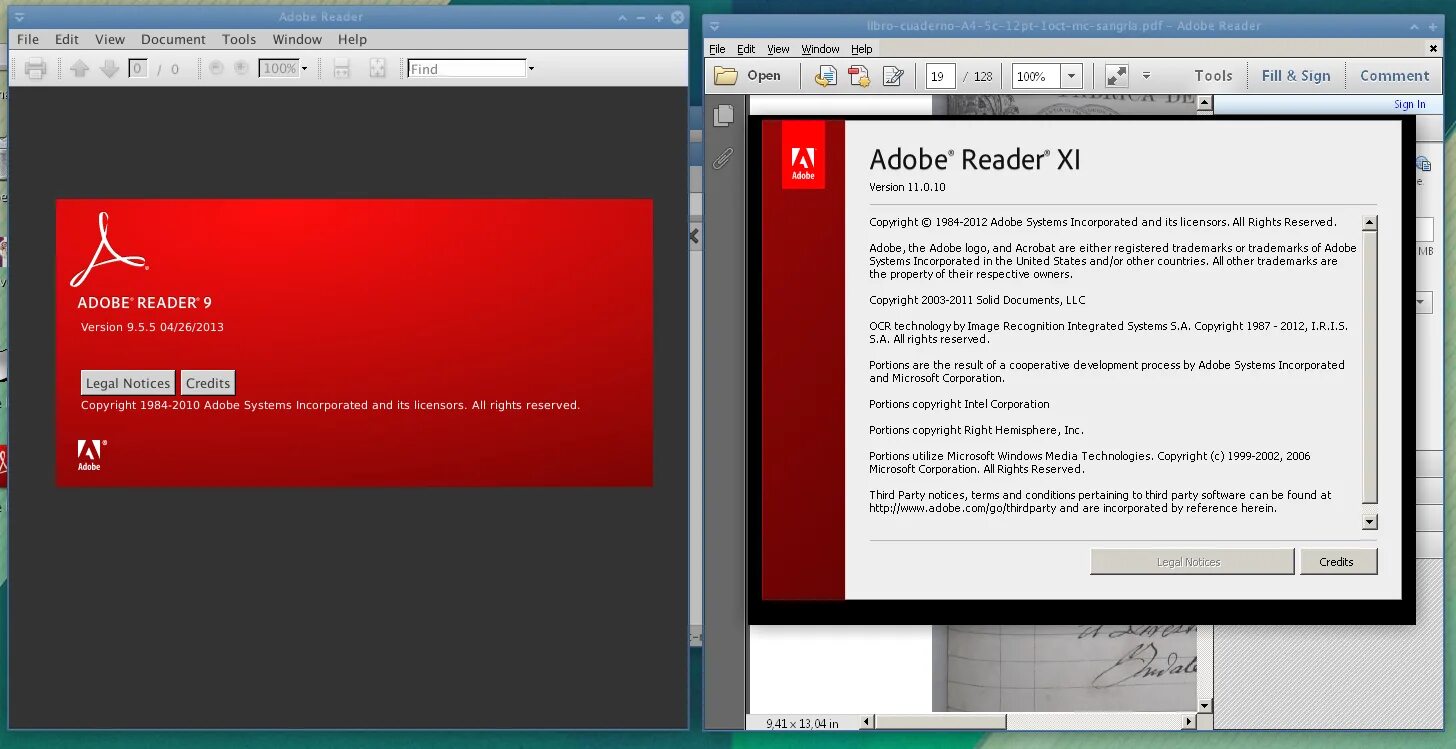Click the Sign In link
The width and height of the screenshot is (1456, 749).
(1409, 104)
